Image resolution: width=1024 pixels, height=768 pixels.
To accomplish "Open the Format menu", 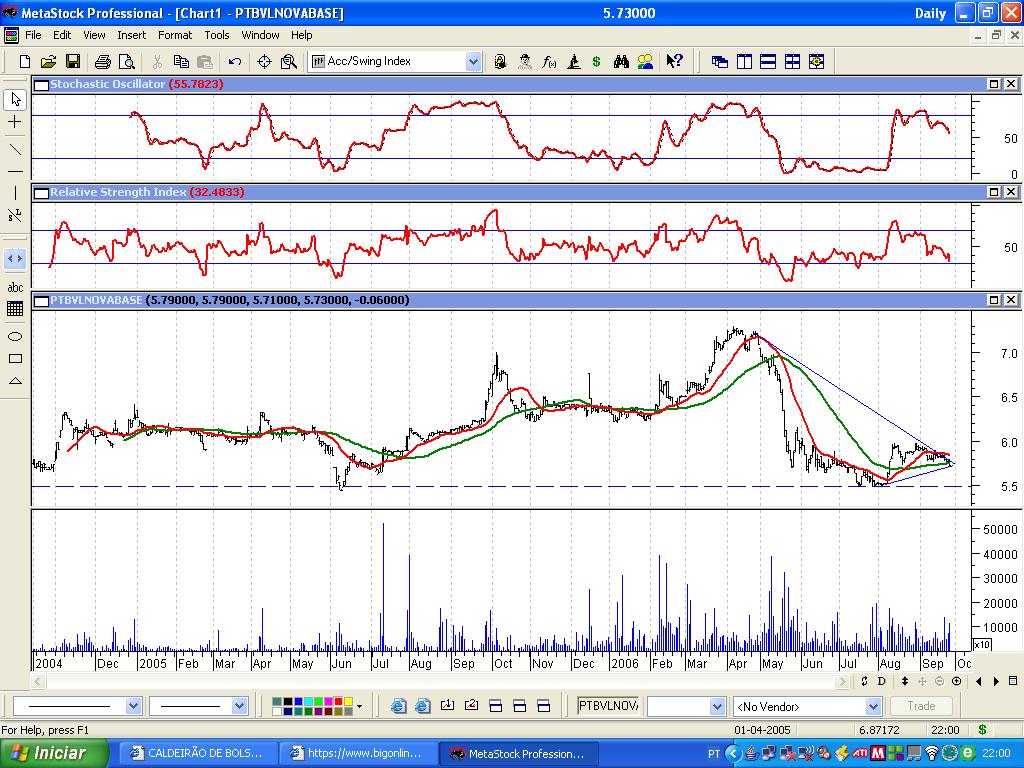I will (x=175, y=35).
